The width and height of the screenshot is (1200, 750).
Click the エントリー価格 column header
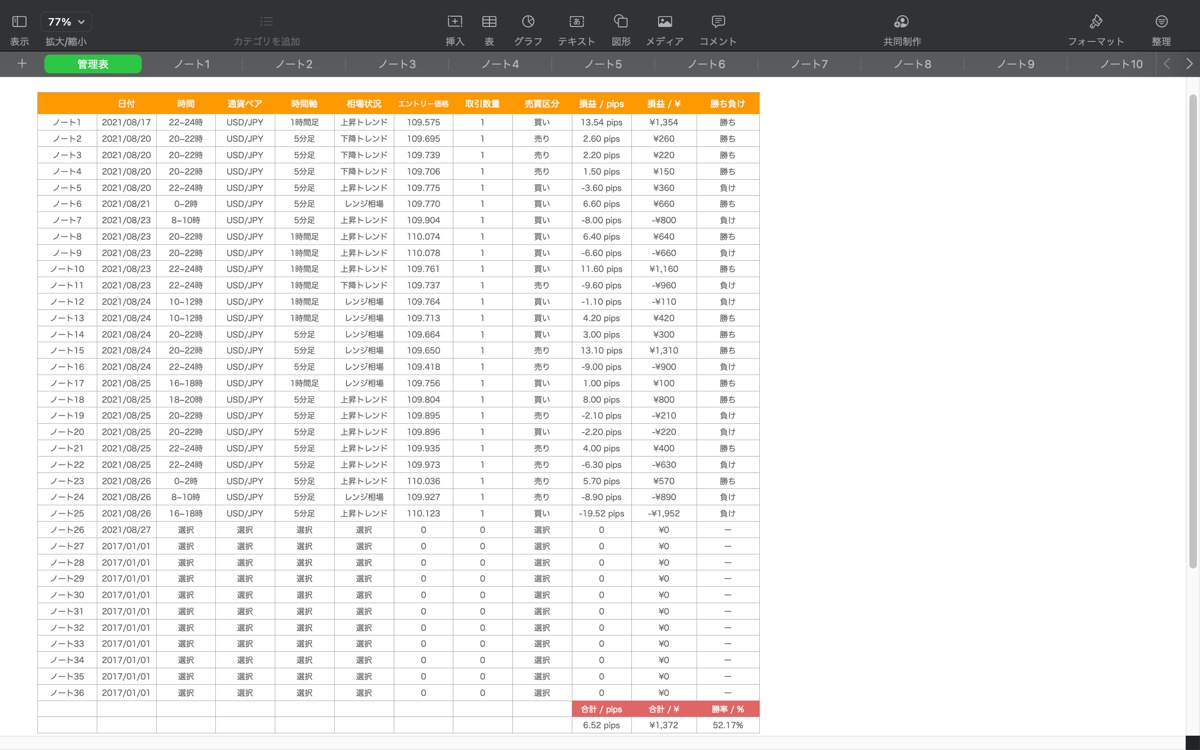(423, 103)
